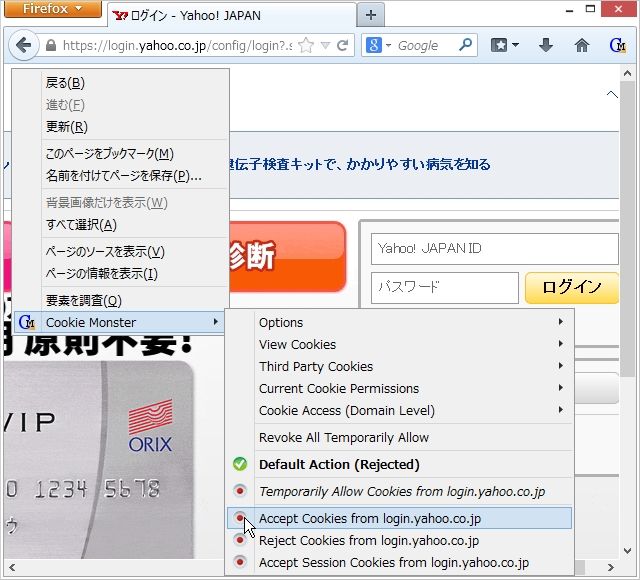Image resolution: width=640 pixels, height=580 pixels.
Task: Collapse page header with the caret
Action: [612, 95]
